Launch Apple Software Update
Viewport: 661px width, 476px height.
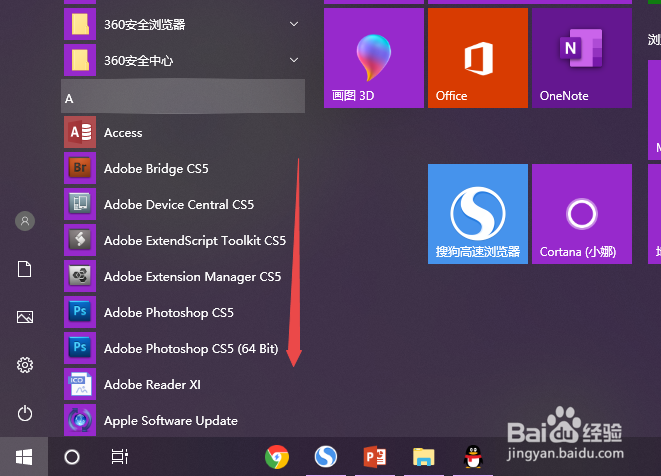[x=183, y=420]
